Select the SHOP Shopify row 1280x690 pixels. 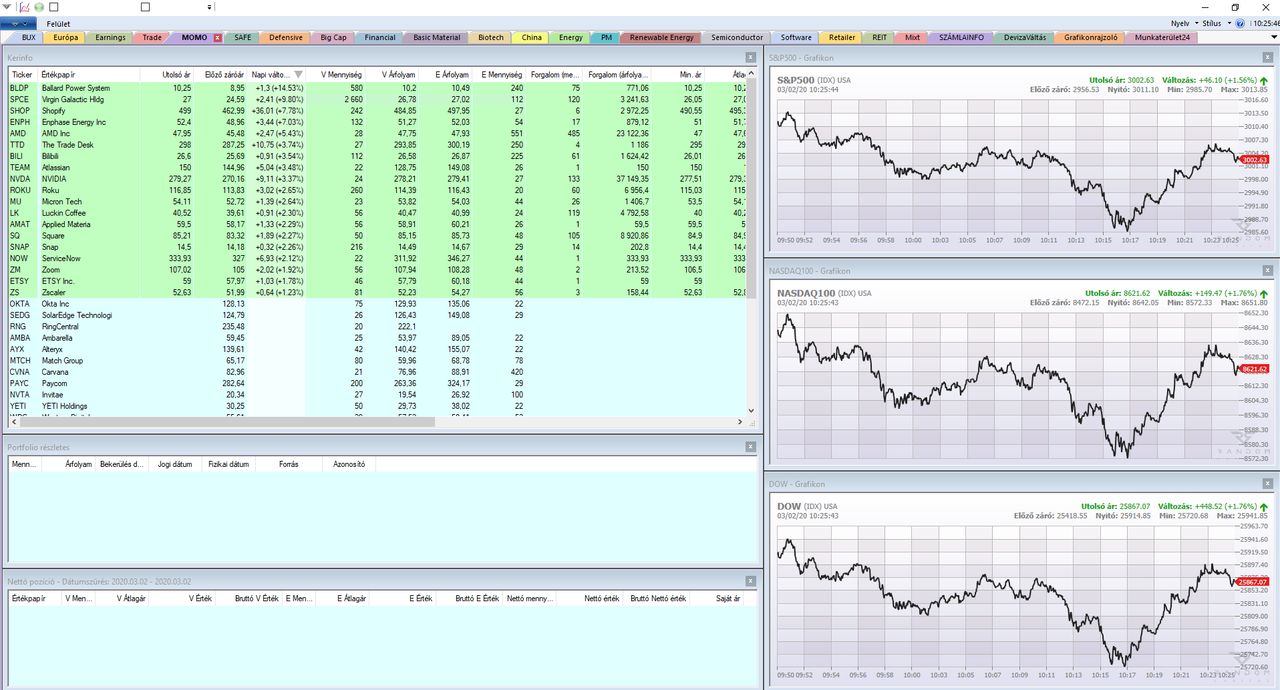pos(378,111)
